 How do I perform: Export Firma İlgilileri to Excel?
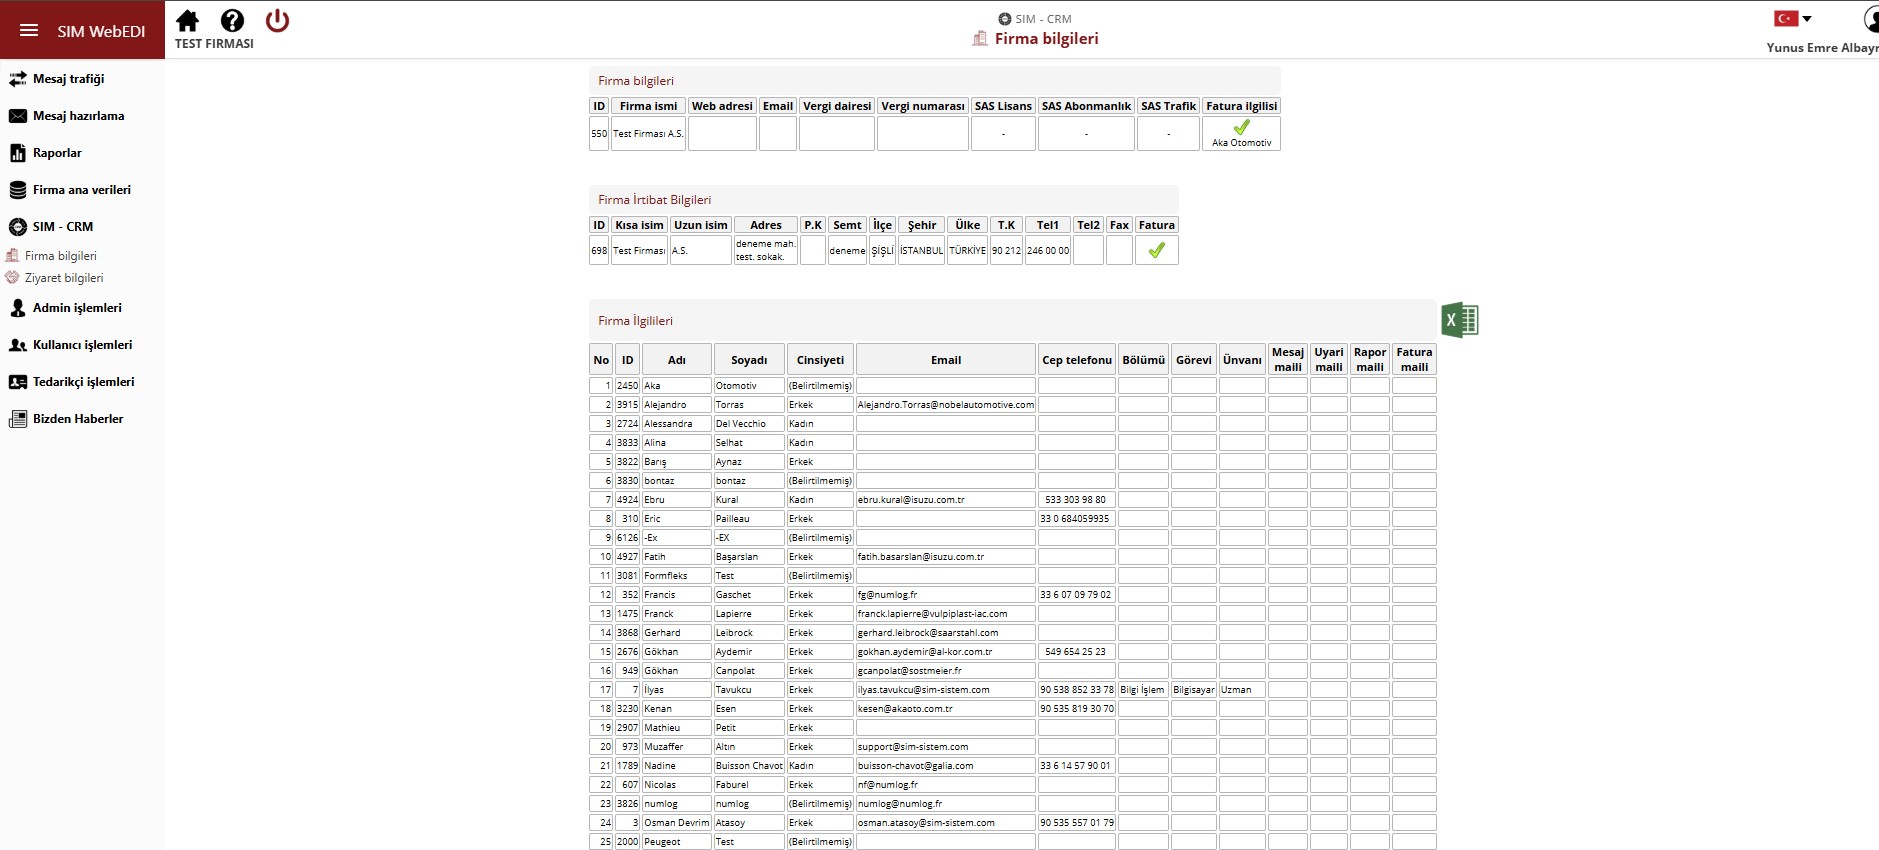click(x=1460, y=320)
